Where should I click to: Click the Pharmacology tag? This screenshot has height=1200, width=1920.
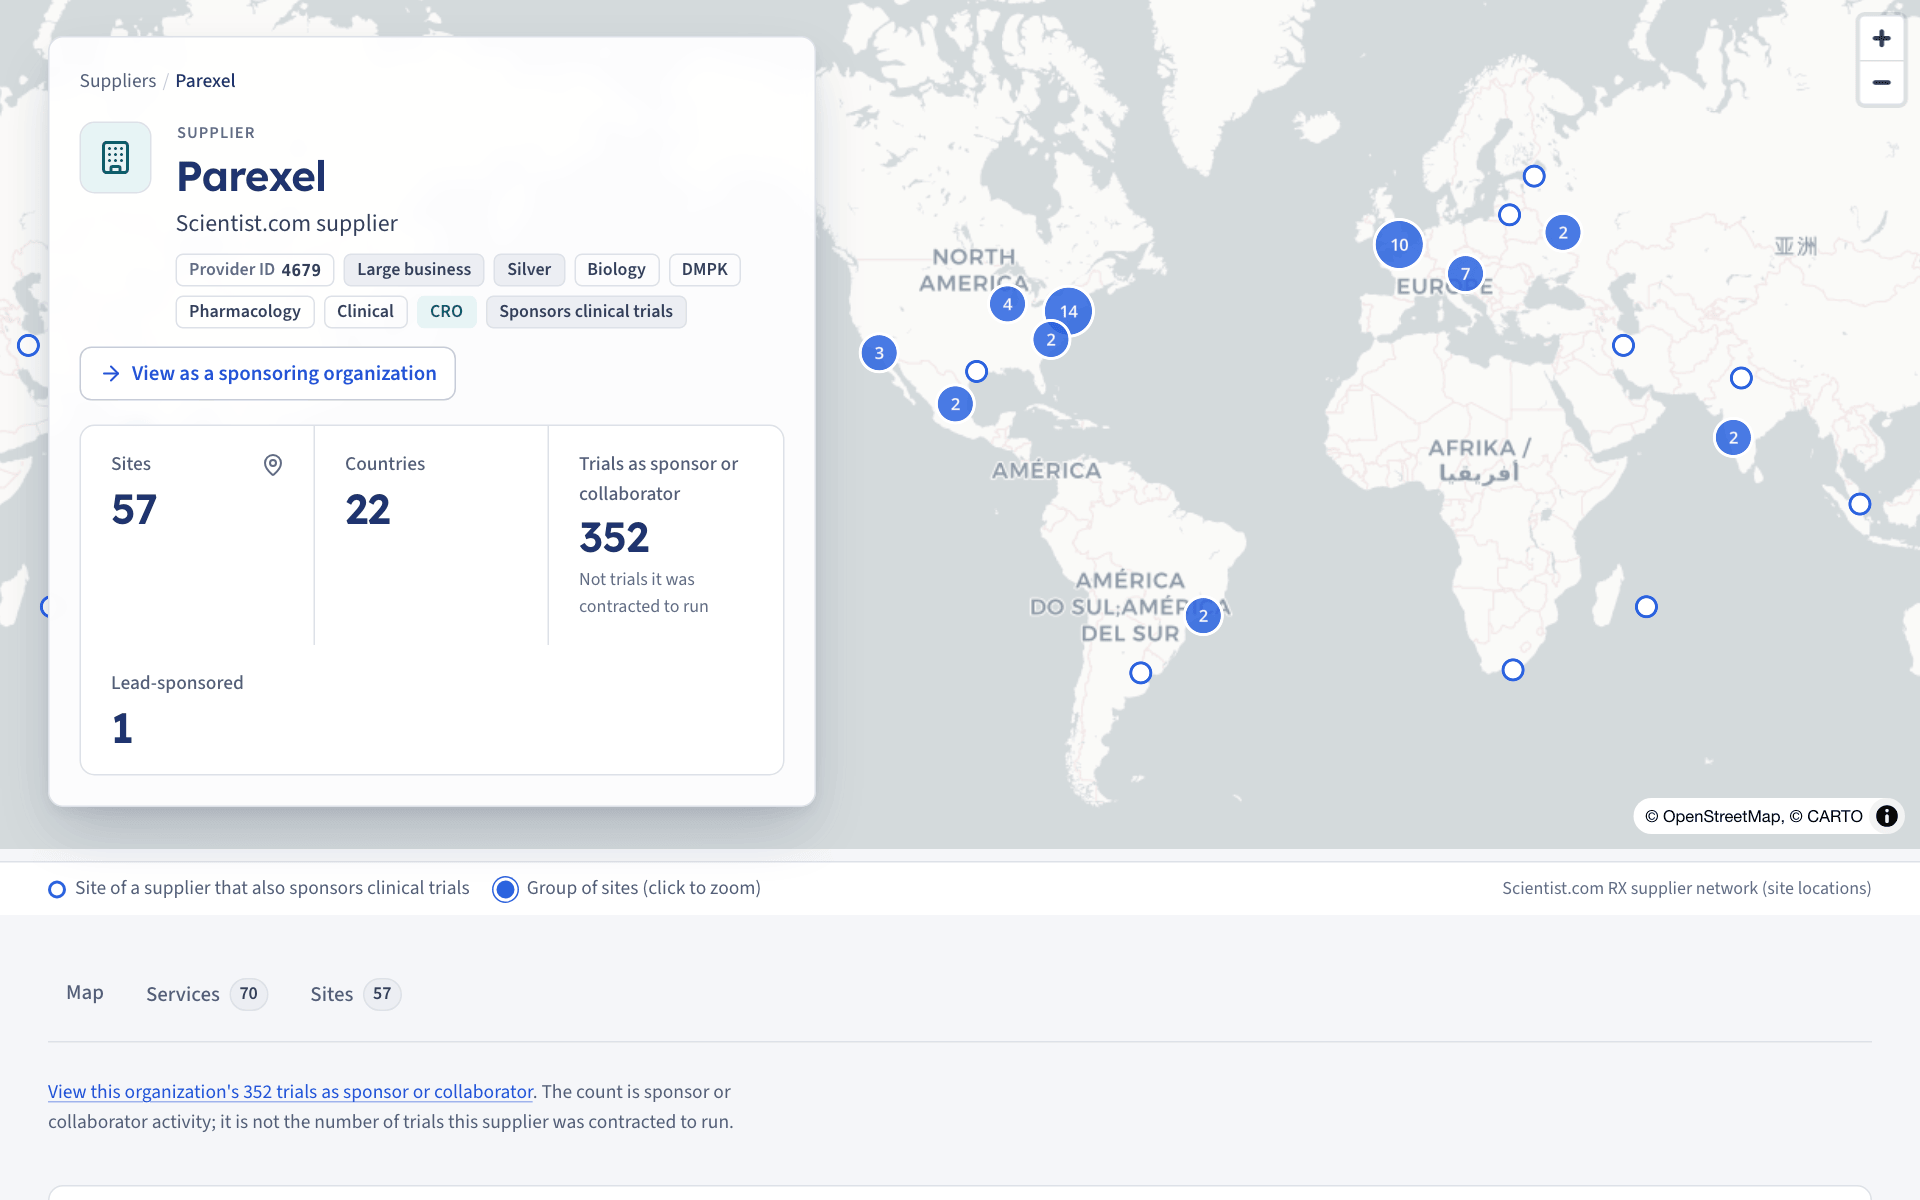point(245,312)
